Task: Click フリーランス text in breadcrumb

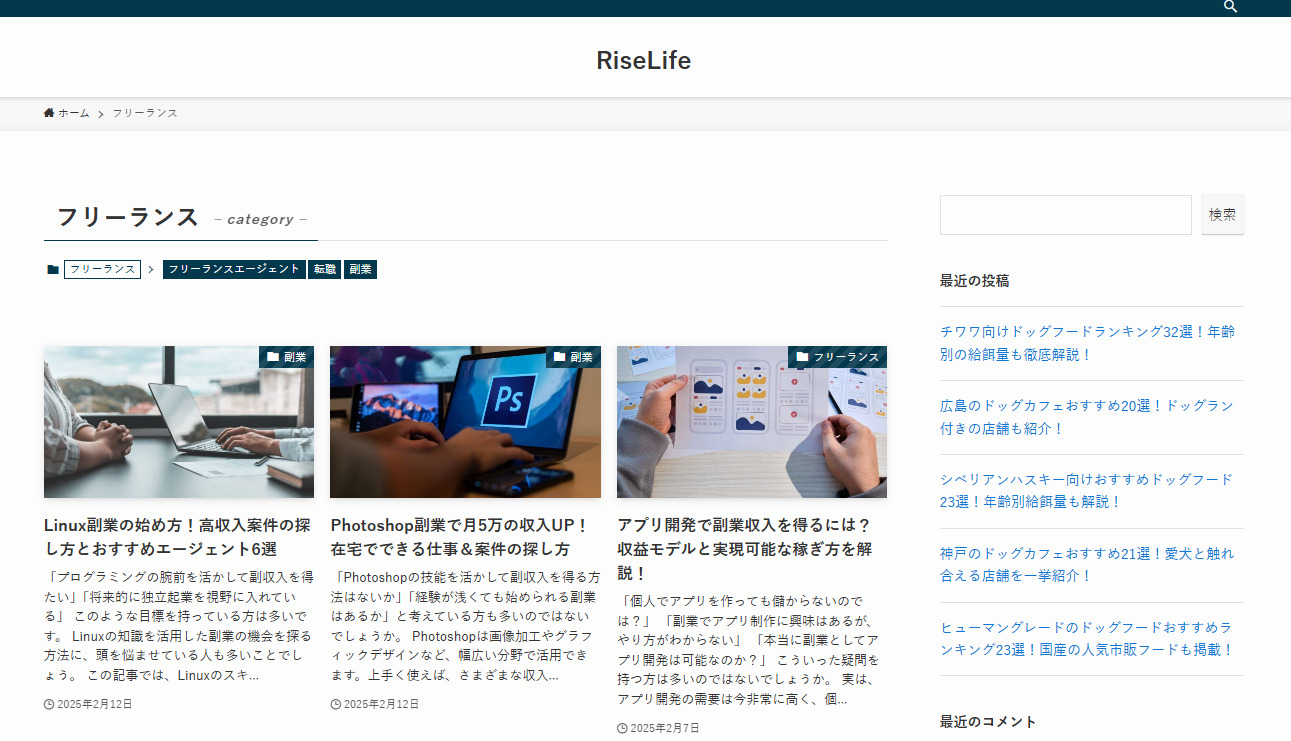Action: click(145, 113)
